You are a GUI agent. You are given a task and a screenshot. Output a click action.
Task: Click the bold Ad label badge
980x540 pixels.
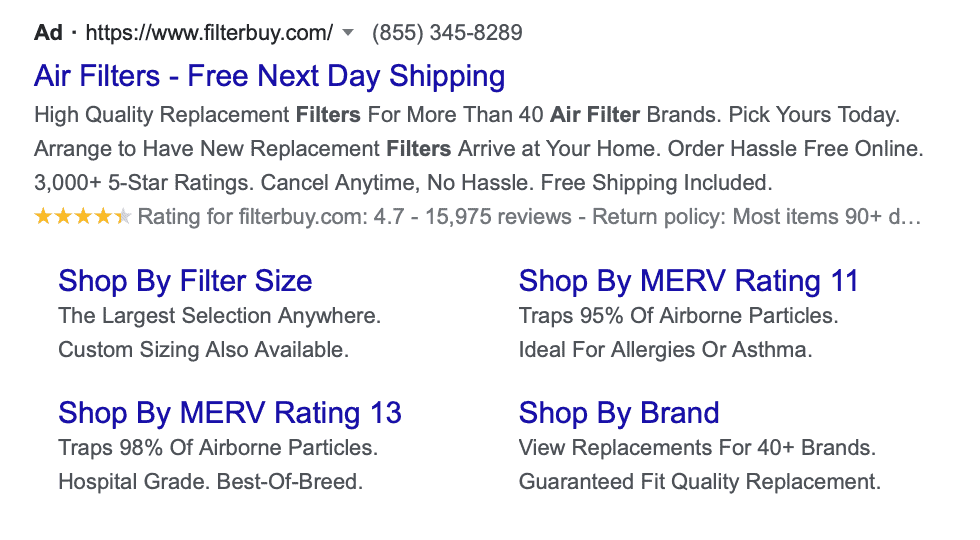tap(48, 32)
